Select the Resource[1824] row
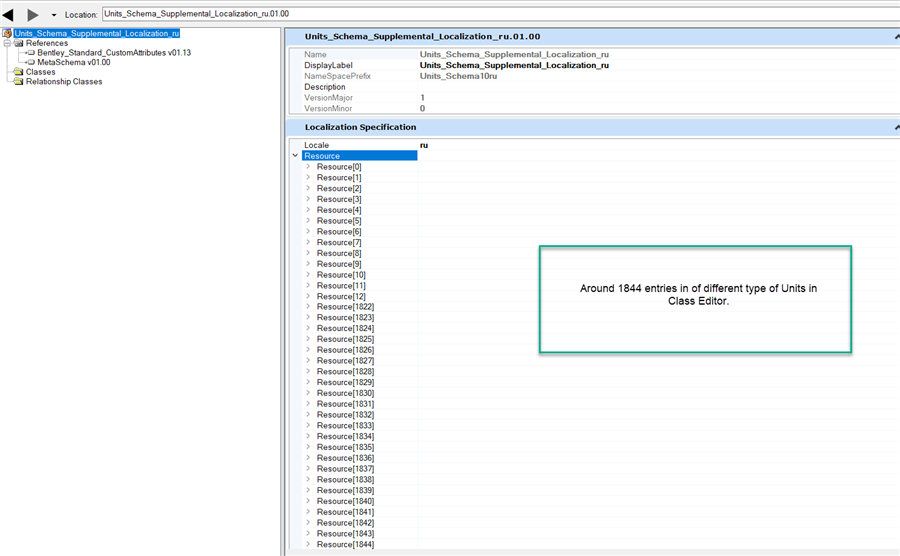 pyautogui.click(x=345, y=328)
